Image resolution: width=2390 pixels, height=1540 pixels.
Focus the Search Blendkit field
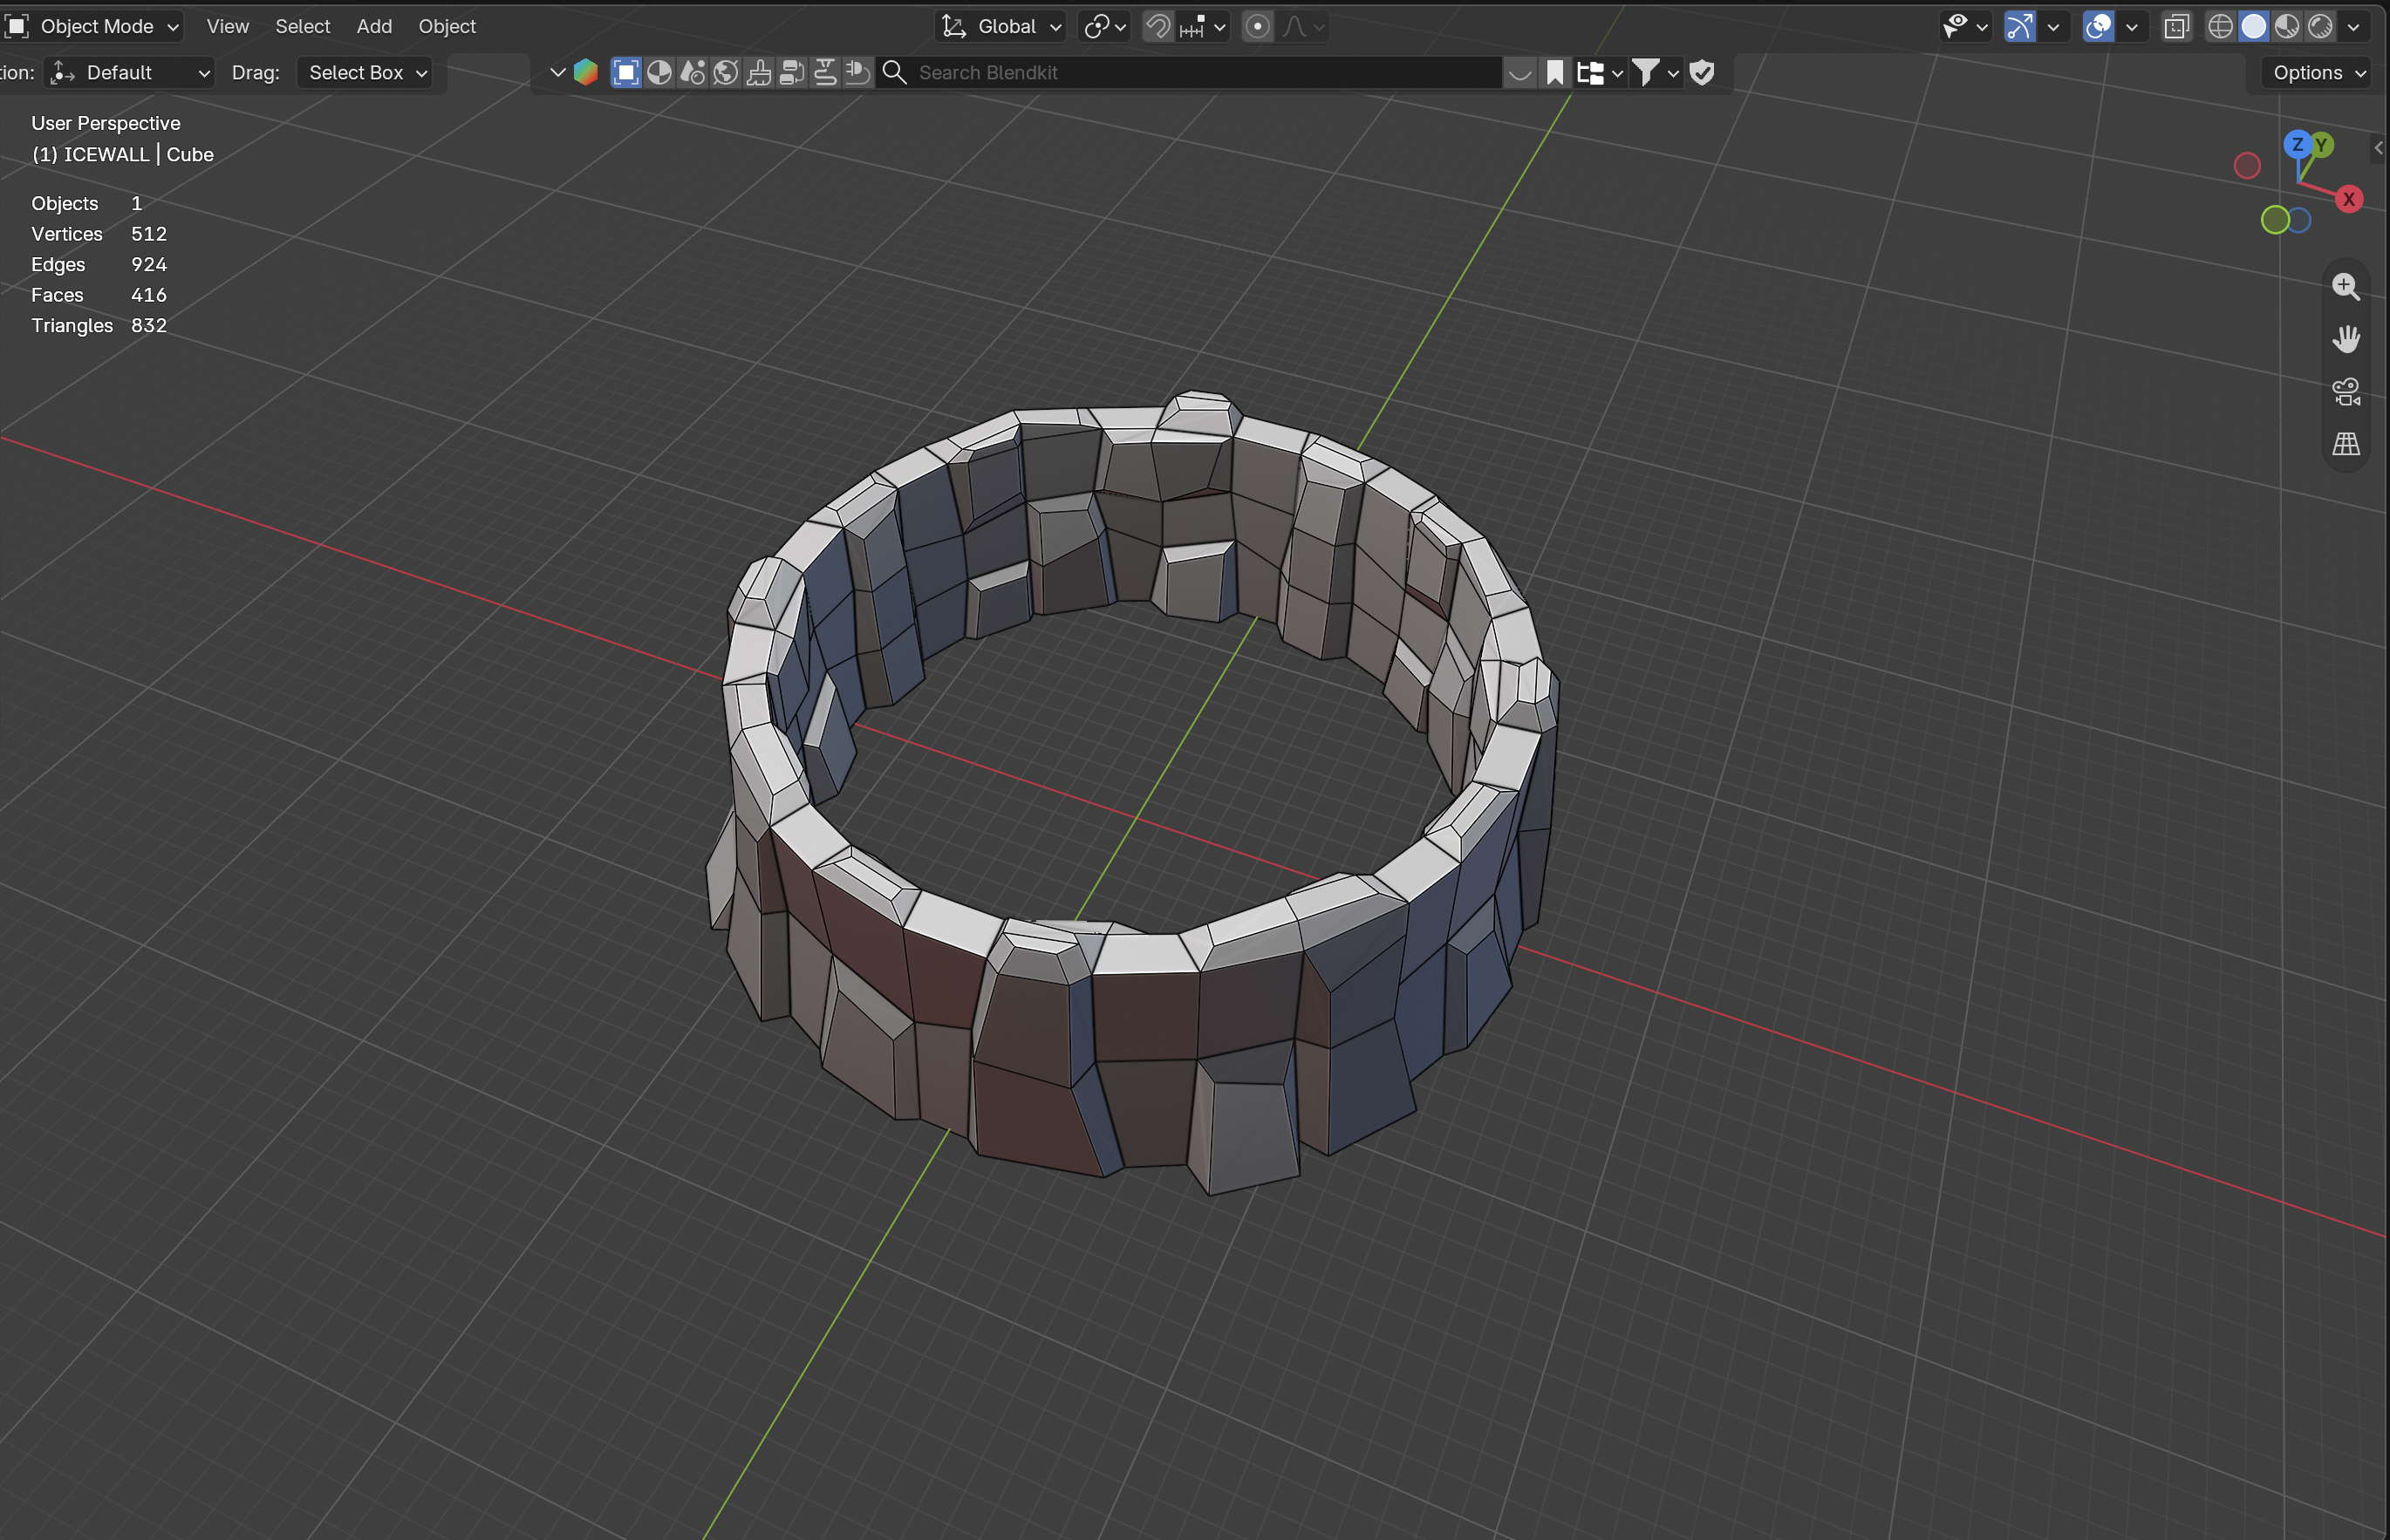[1190, 72]
